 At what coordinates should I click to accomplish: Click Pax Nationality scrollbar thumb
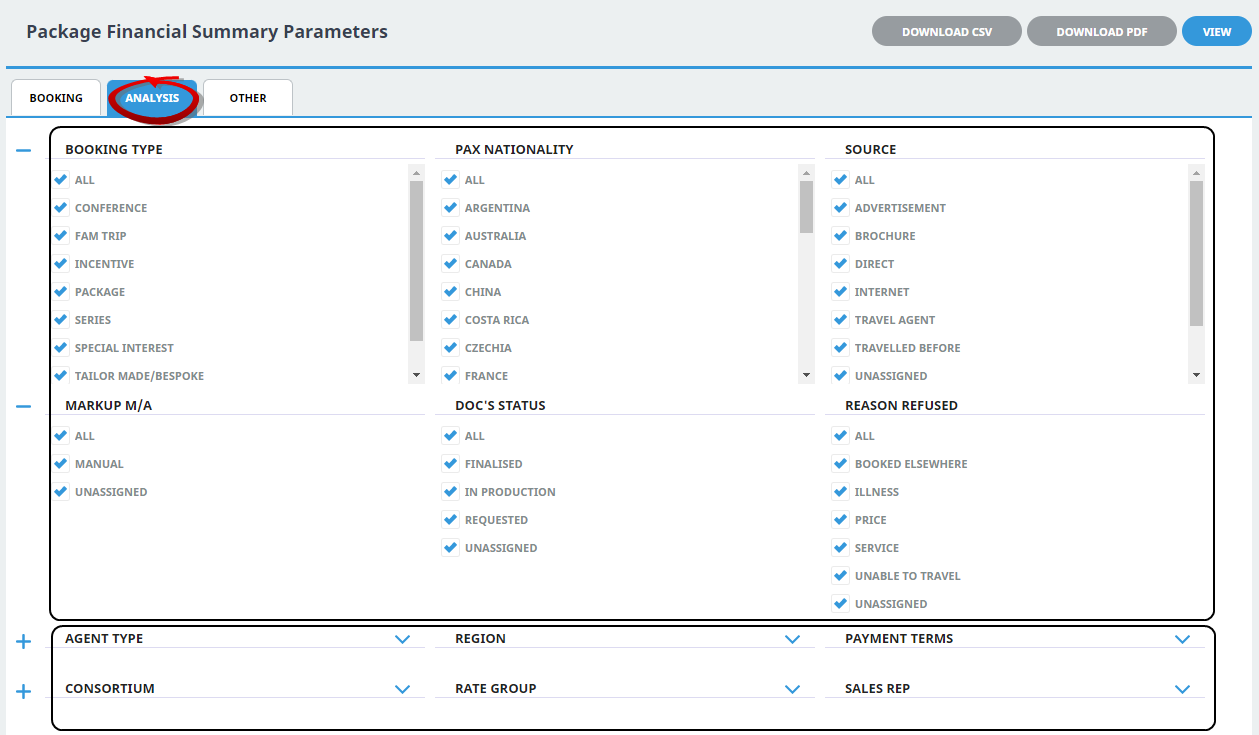(807, 207)
